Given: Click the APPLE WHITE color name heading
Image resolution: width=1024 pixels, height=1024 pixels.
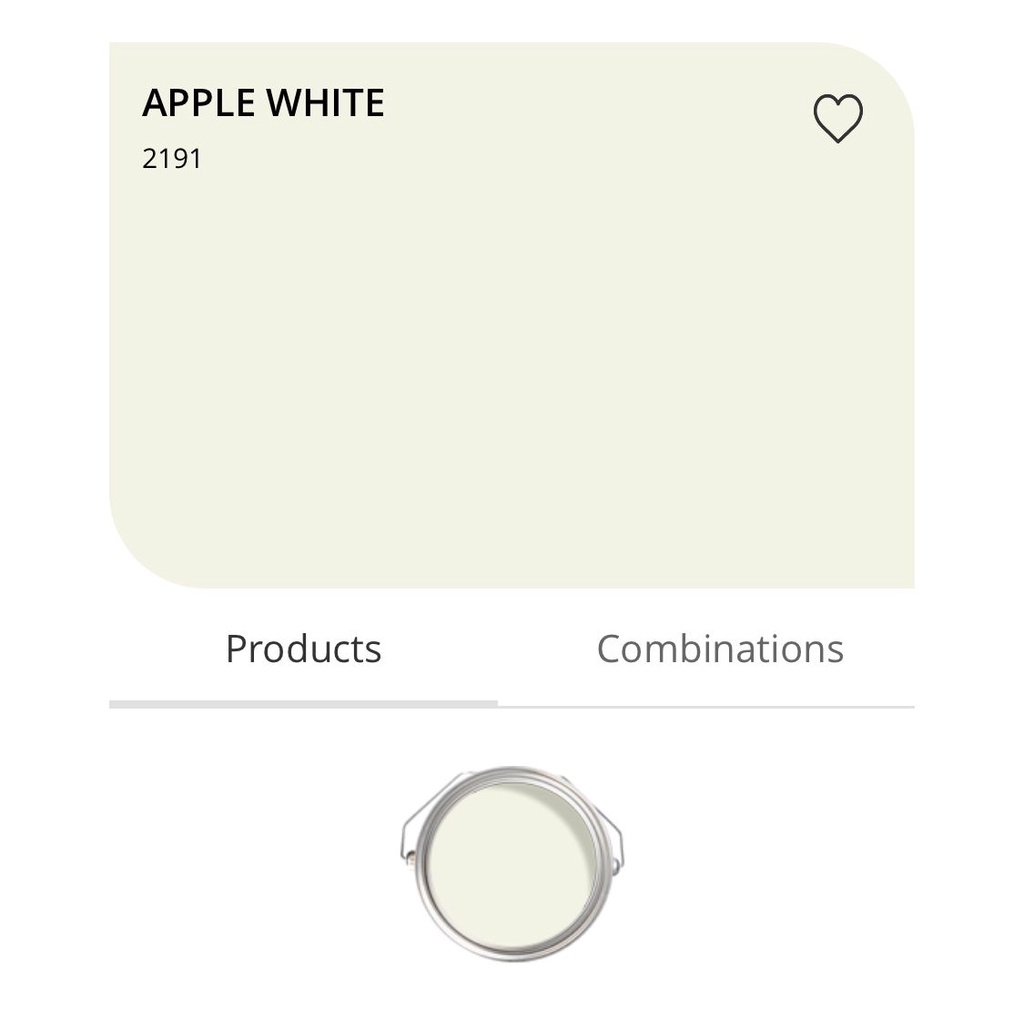Looking at the screenshot, I should coord(263,103).
